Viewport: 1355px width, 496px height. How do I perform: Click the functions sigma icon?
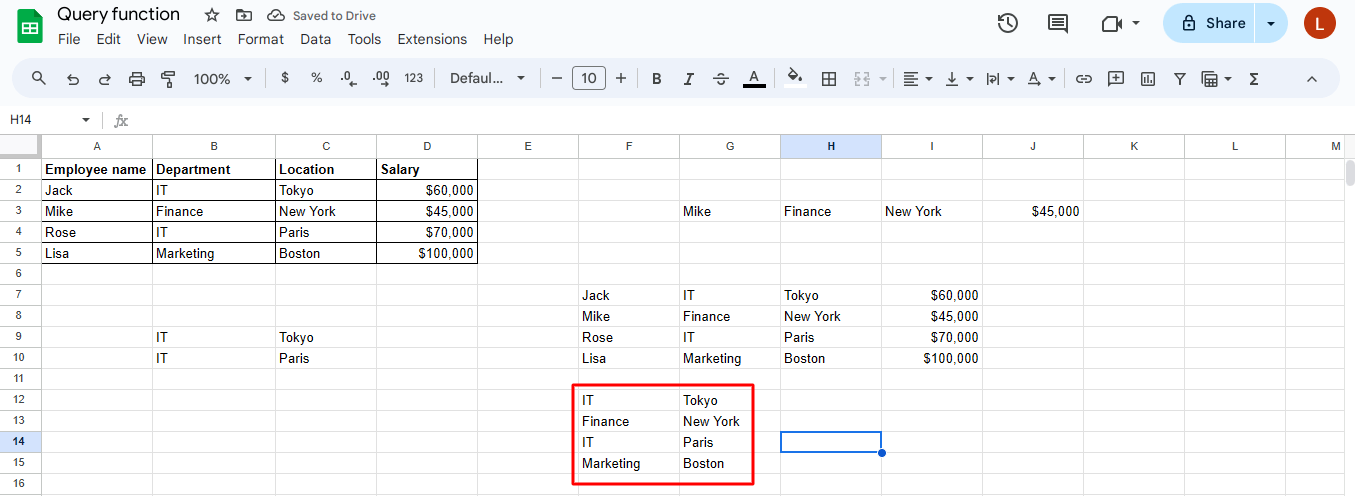1253,78
